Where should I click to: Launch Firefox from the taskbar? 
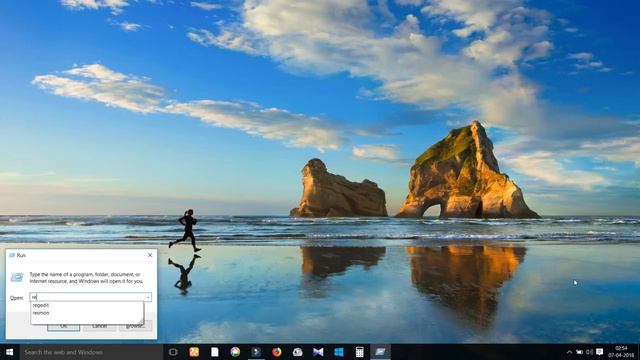click(277, 352)
